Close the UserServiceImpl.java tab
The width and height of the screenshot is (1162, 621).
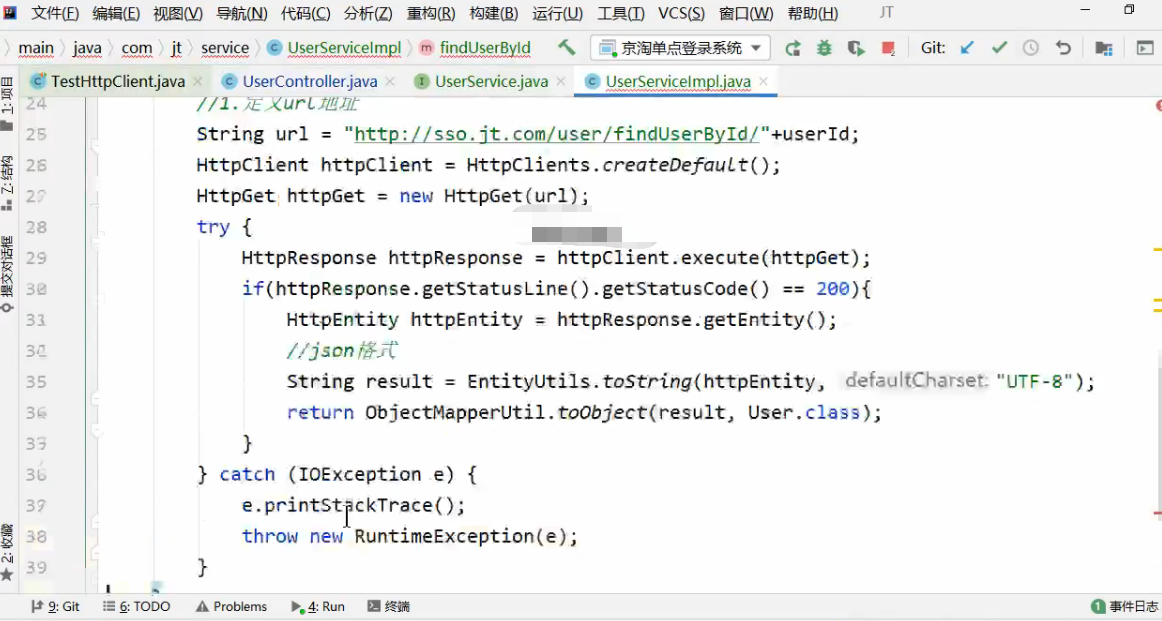[x=763, y=82]
